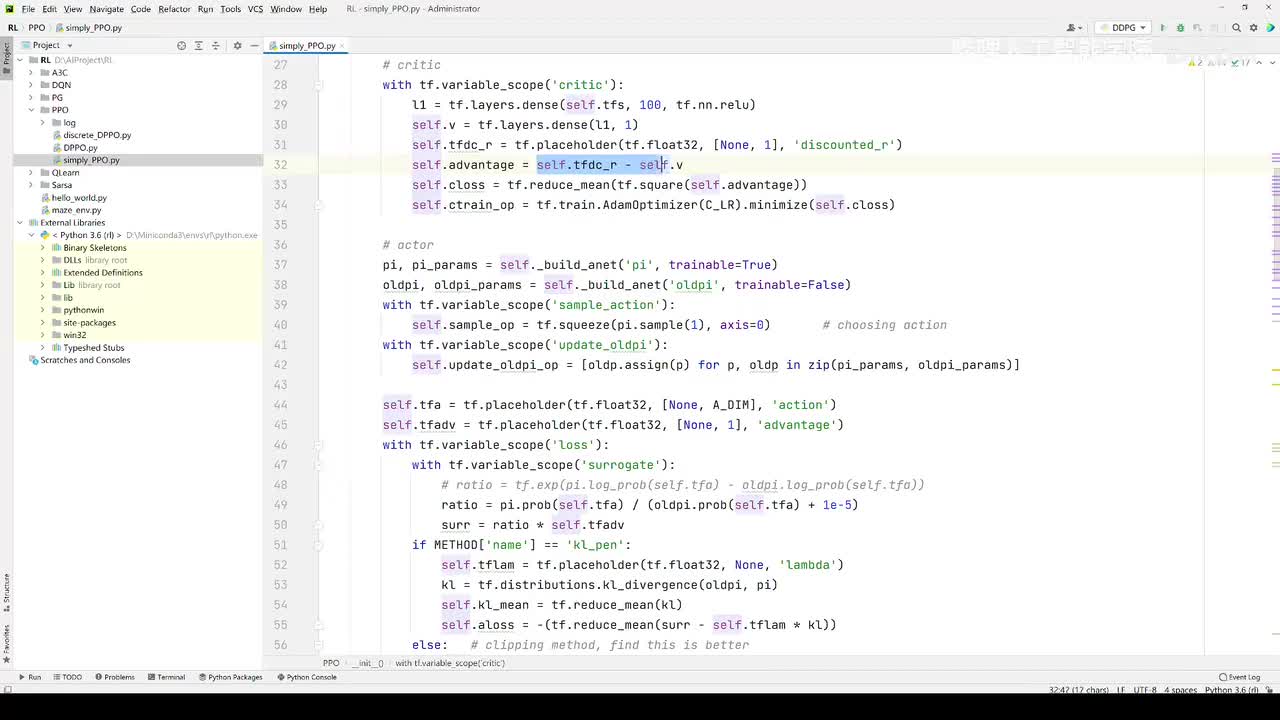Open the Favorites sidebar tab
Viewport: 1280px width, 720px height.
point(6,644)
